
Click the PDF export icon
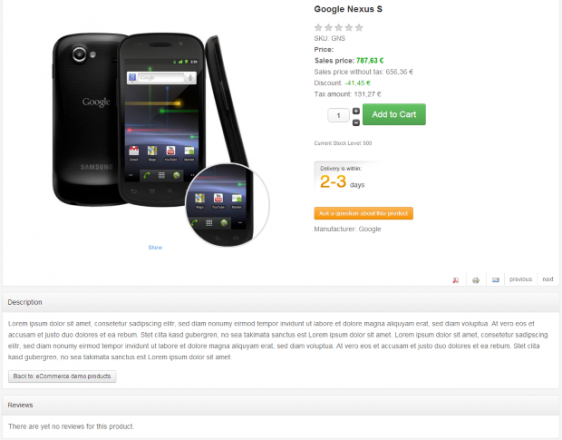[456, 280]
